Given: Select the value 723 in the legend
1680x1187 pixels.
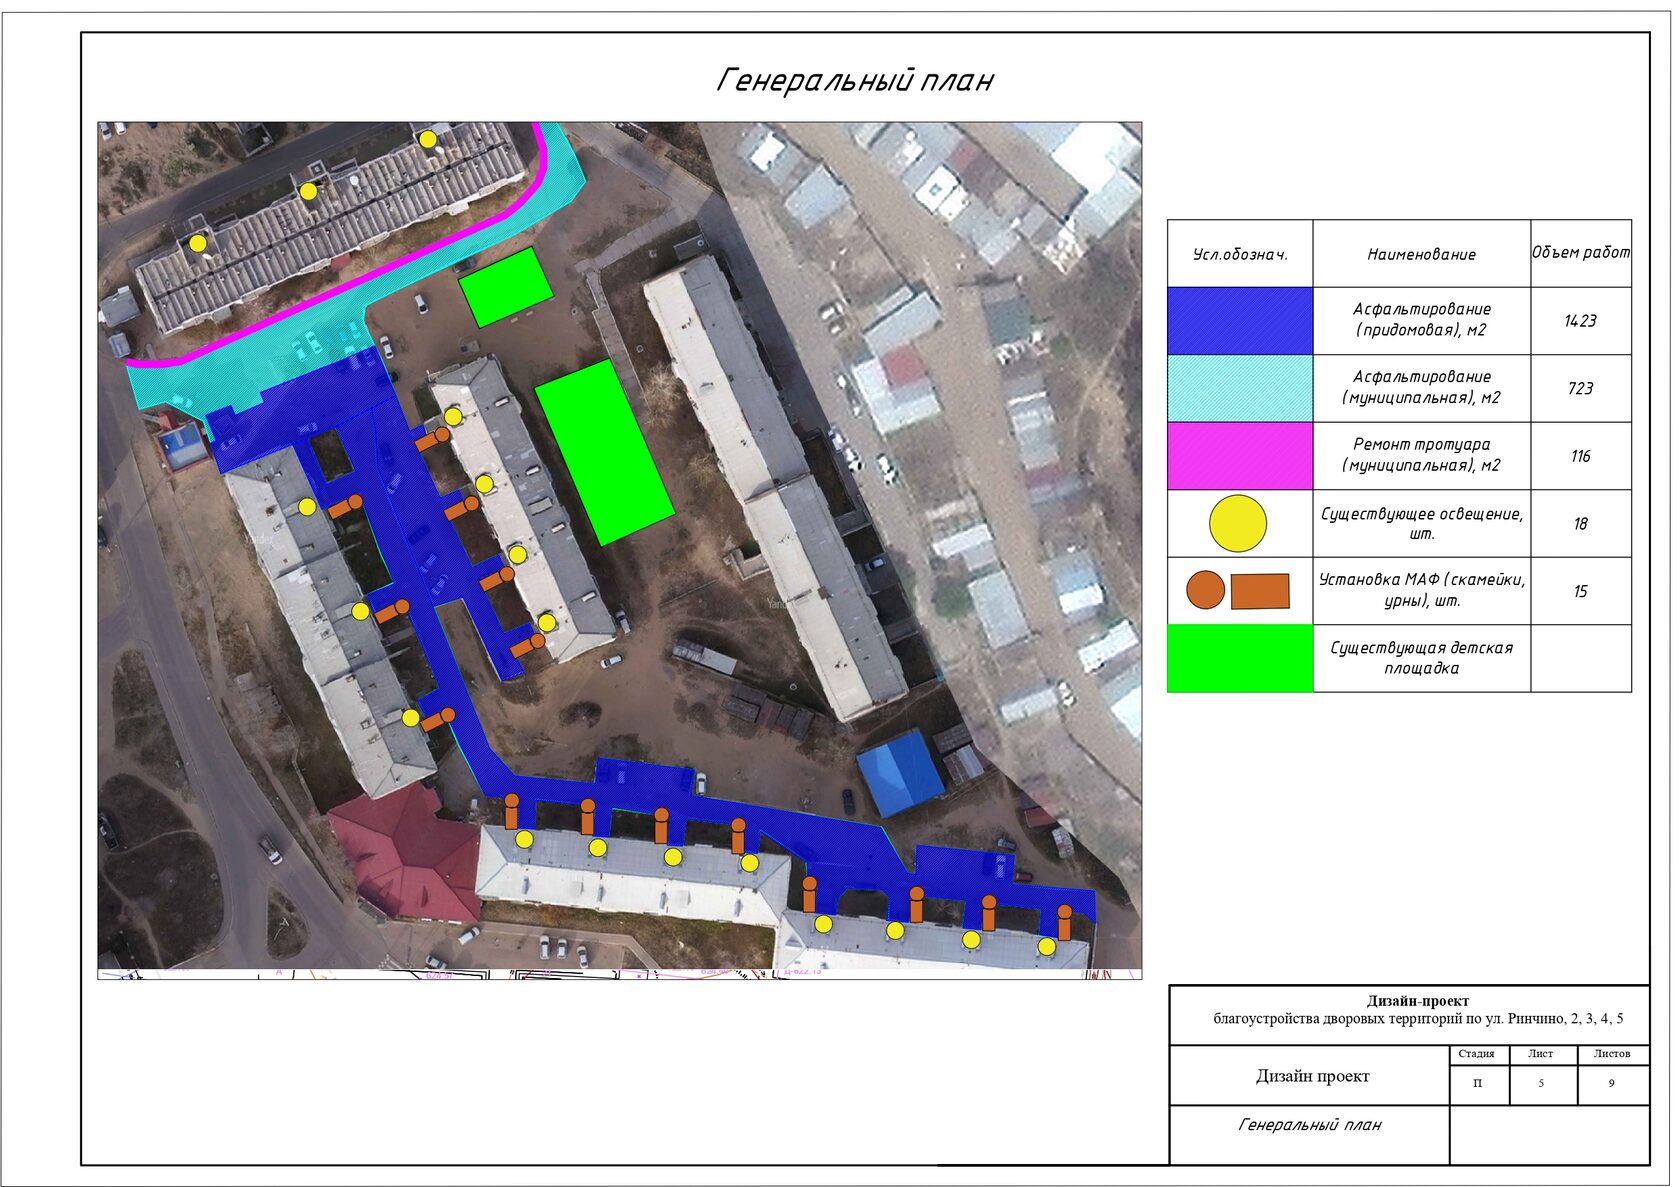Looking at the screenshot, I should (1580, 388).
